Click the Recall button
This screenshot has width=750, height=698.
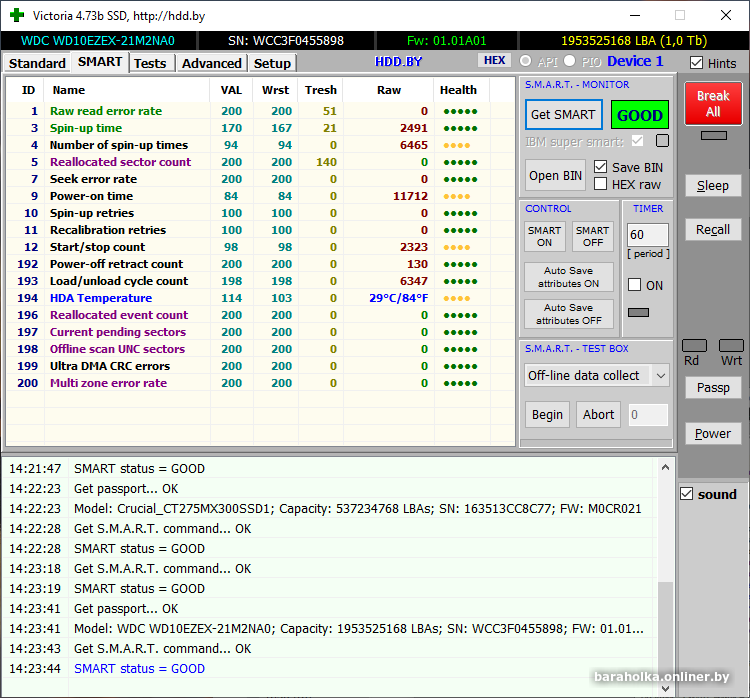(x=713, y=230)
